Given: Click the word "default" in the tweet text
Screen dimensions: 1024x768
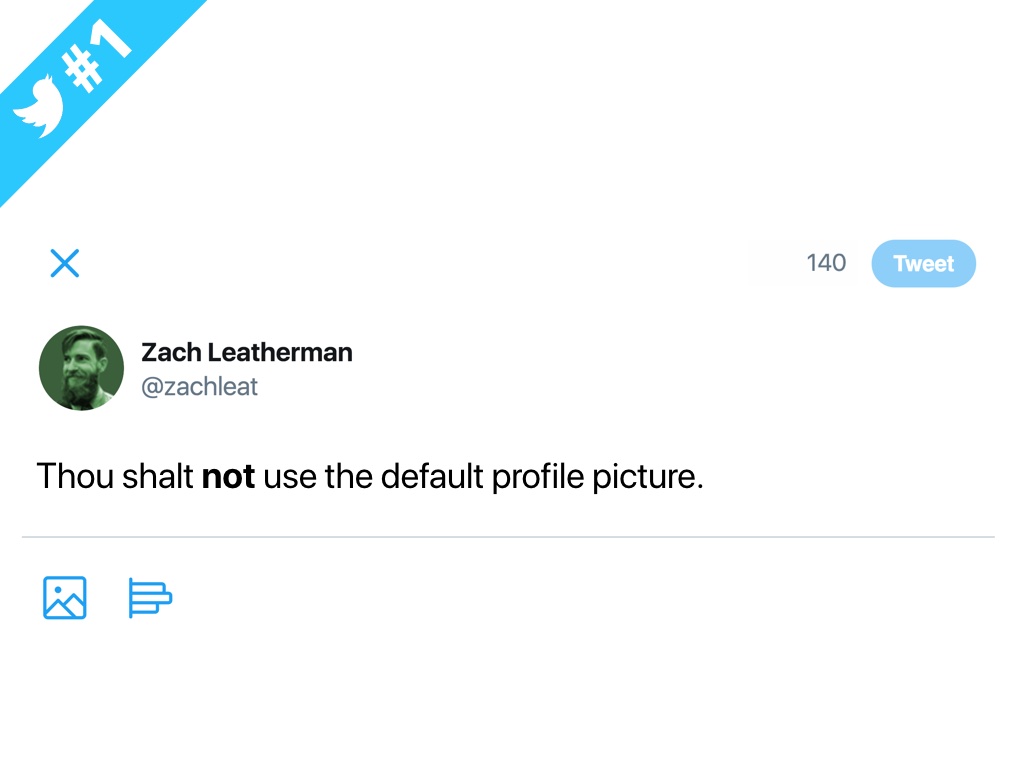Looking at the screenshot, I should [431, 477].
